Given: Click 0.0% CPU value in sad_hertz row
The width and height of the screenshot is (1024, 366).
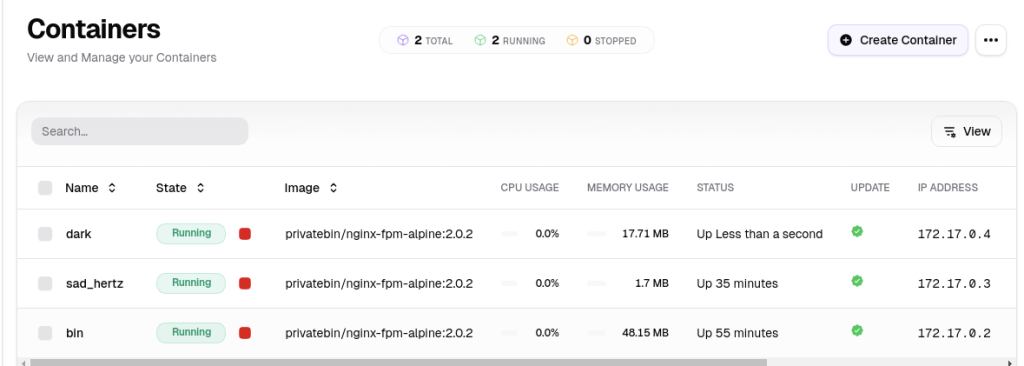Looking at the screenshot, I should point(547,284).
